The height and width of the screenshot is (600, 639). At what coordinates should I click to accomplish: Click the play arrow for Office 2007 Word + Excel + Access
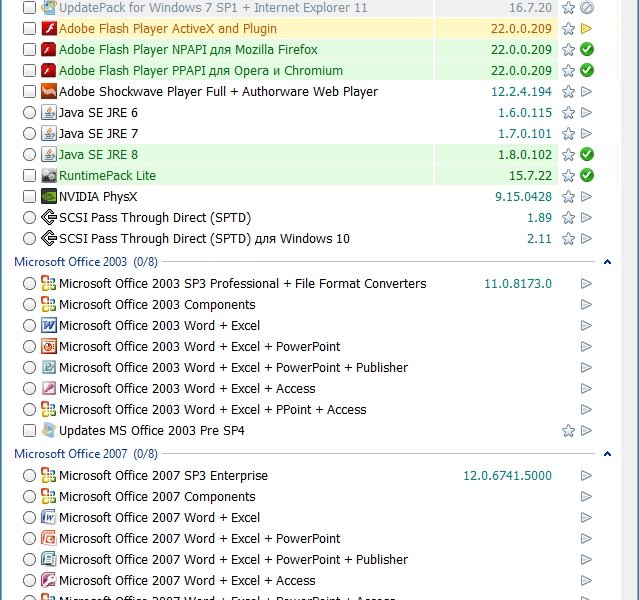click(x=586, y=580)
